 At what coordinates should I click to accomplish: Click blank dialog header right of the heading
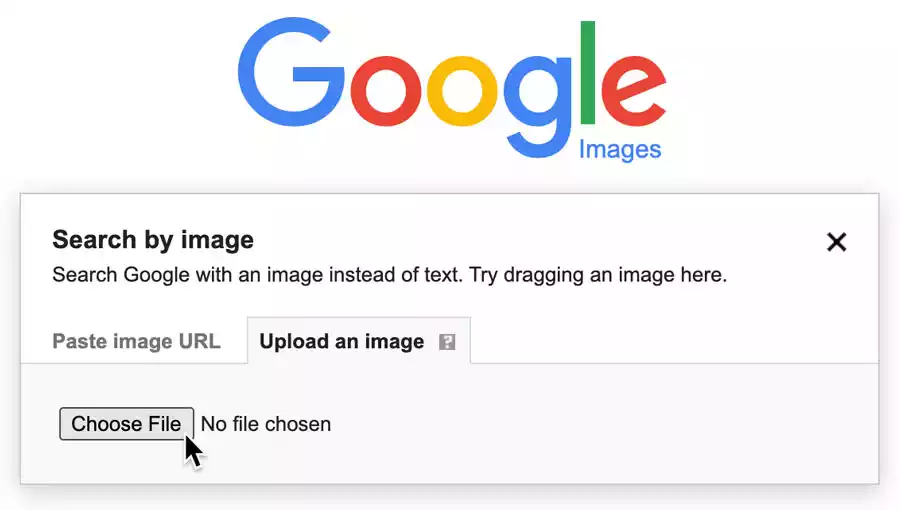540,240
